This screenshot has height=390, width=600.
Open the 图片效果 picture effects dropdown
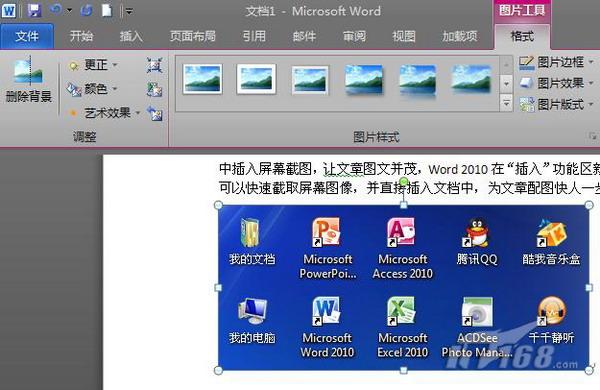[x=556, y=83]
